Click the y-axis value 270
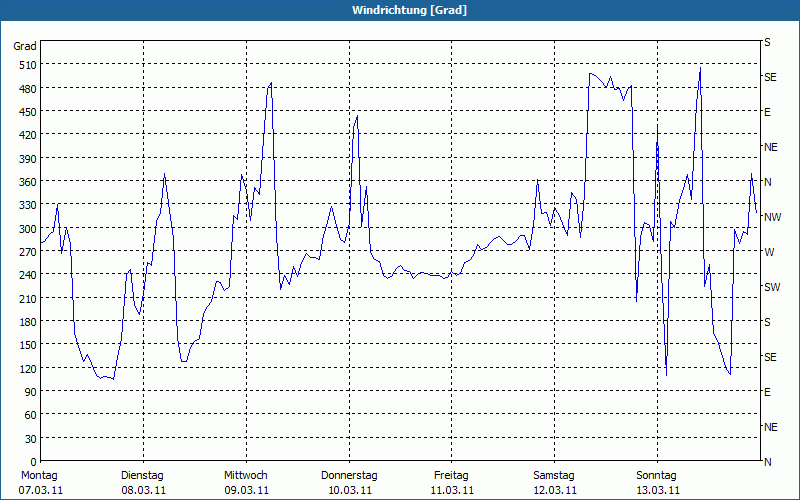This screenshot has height=500, width=800. tap(28, 252)
